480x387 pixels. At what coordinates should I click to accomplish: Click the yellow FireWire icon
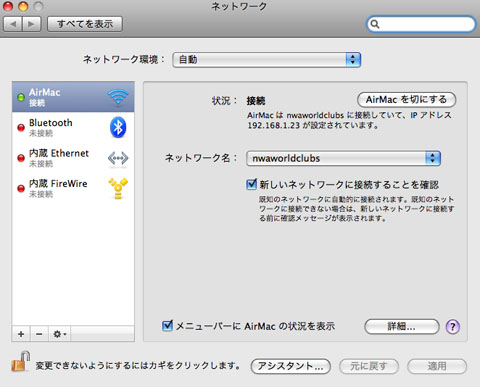click(x=118, y=188)
